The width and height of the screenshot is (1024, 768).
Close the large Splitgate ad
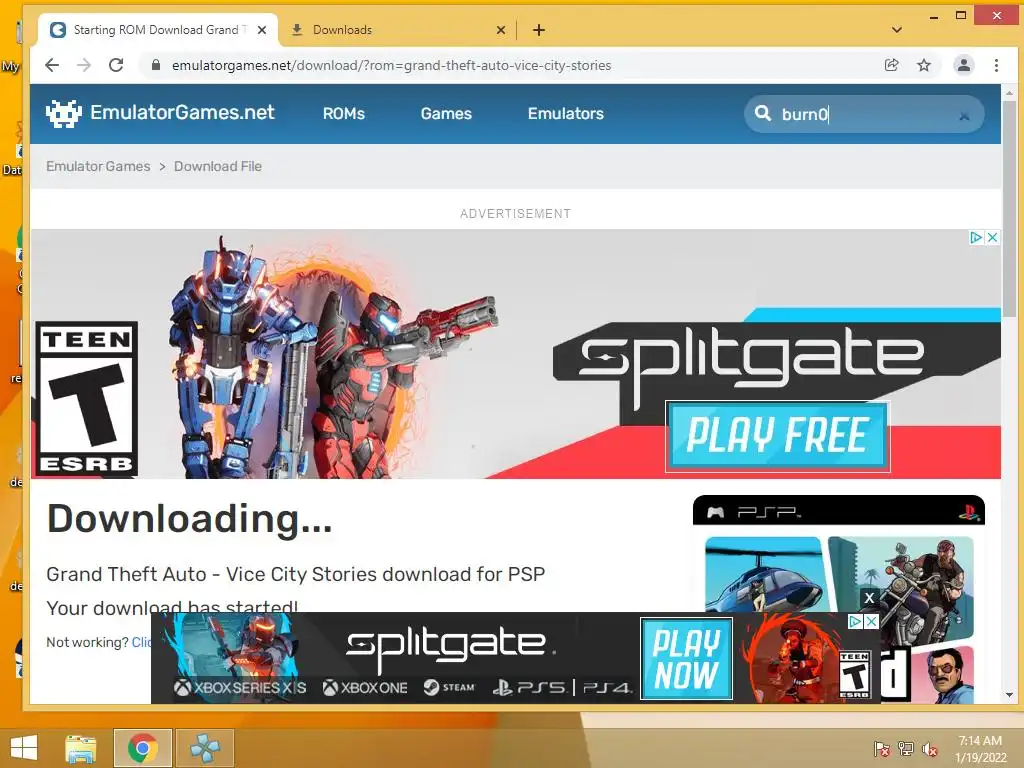[992, 238]
